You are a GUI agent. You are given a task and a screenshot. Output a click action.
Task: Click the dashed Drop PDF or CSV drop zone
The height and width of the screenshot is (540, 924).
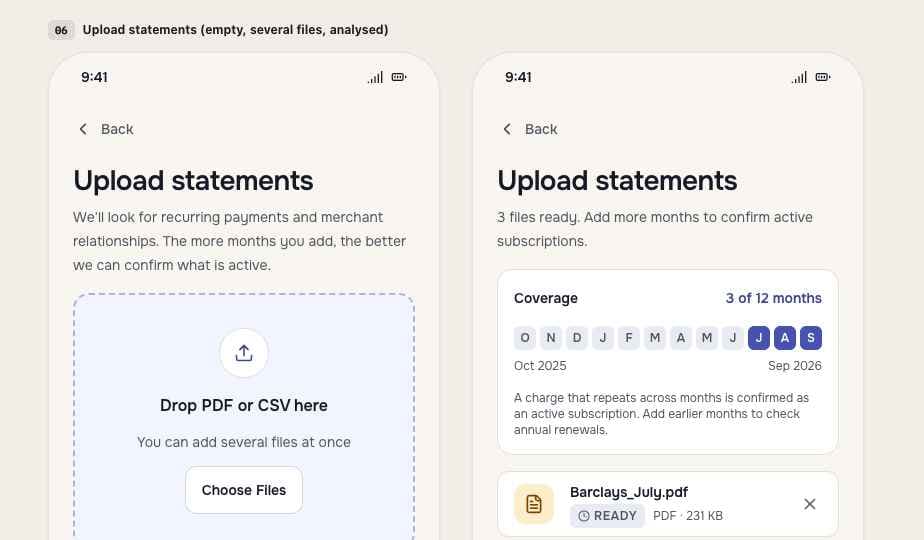click(x=244, y=416)
